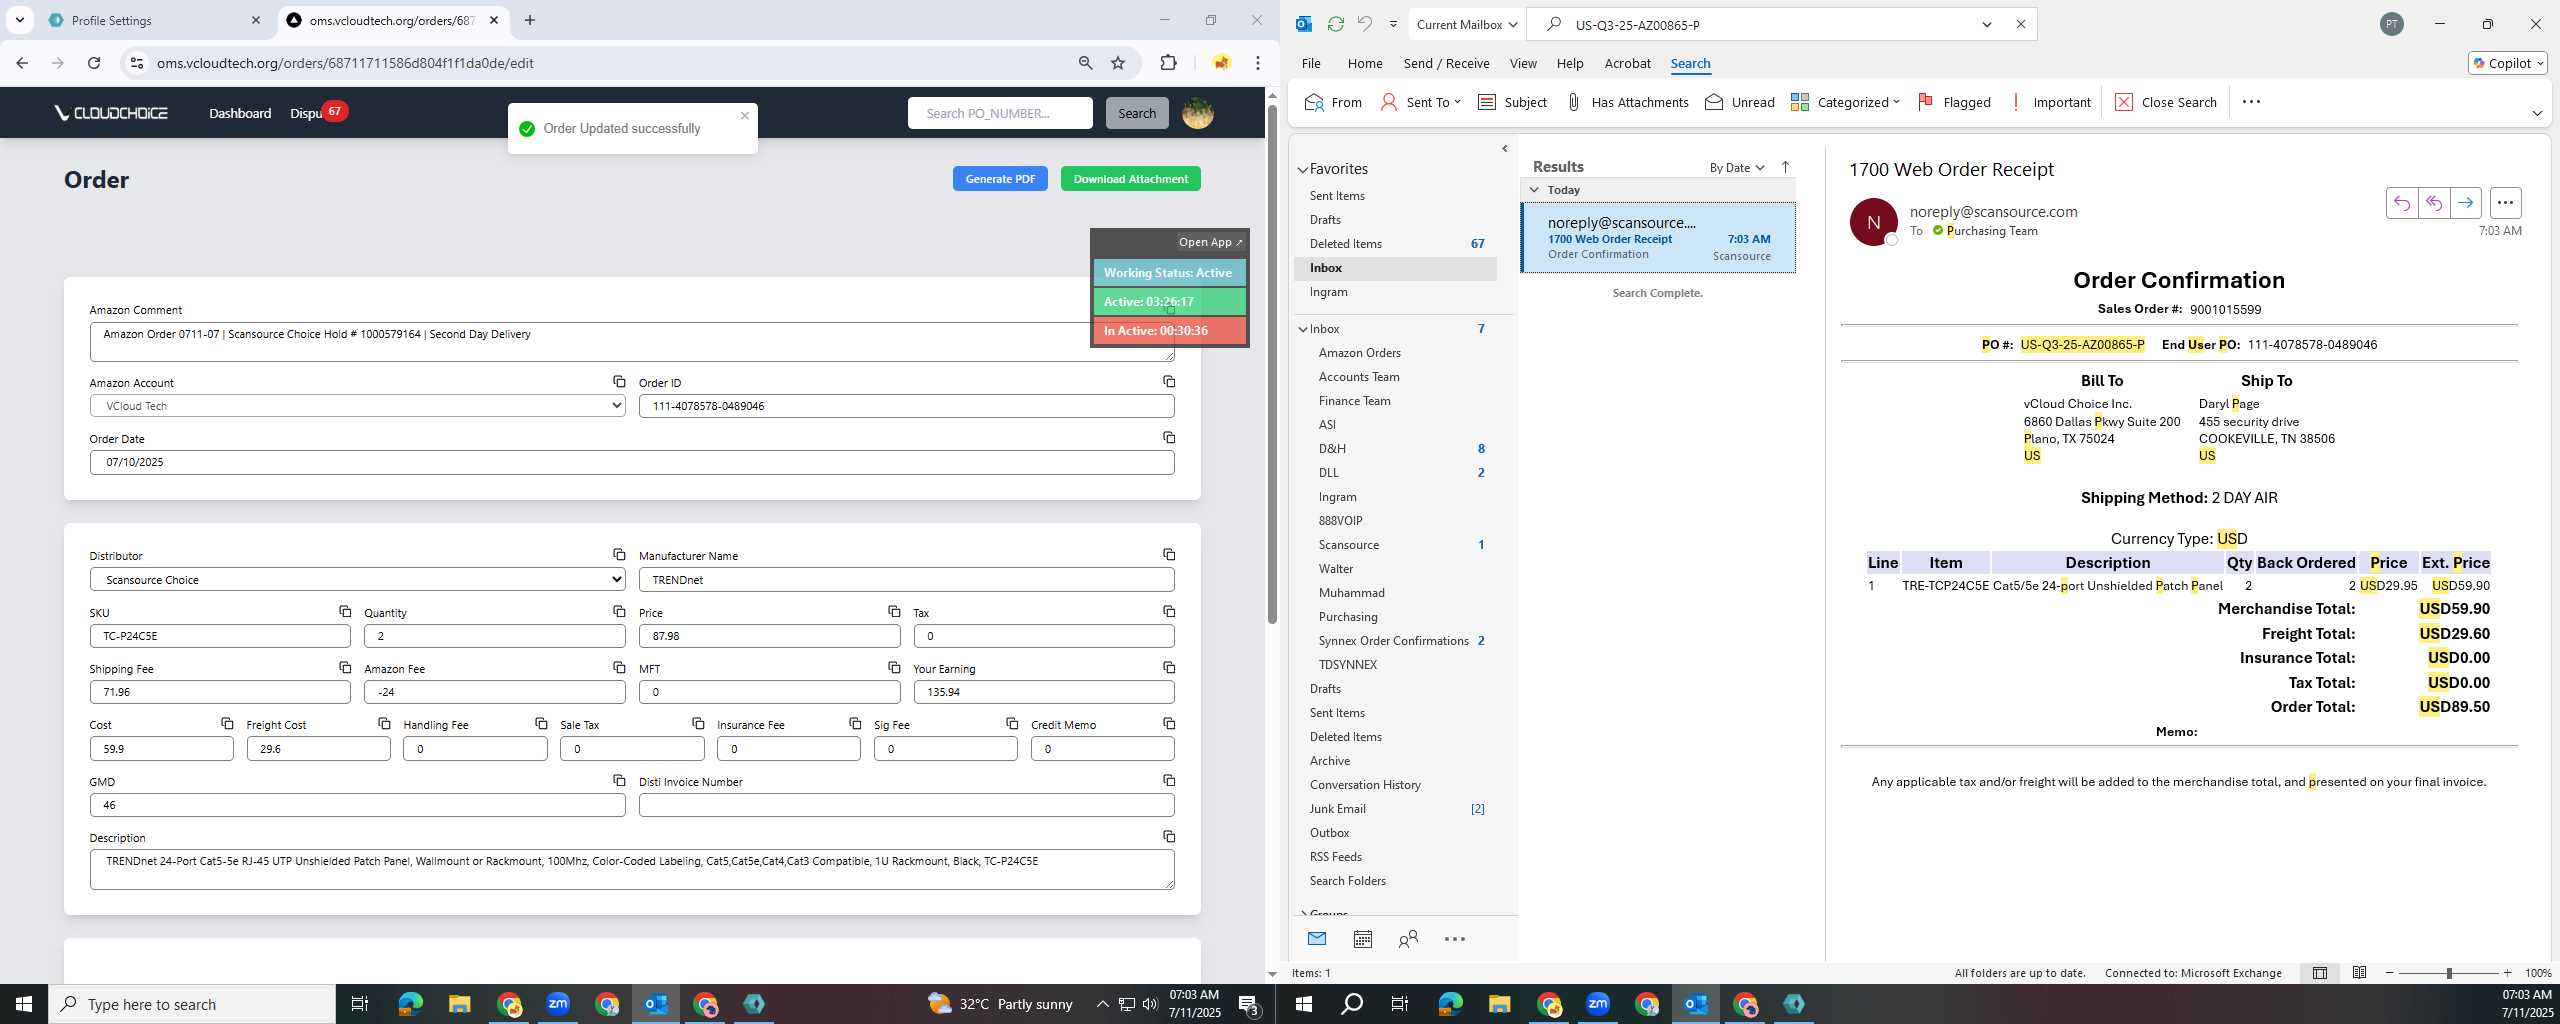Forward the Scansource email

(2465, 203)
